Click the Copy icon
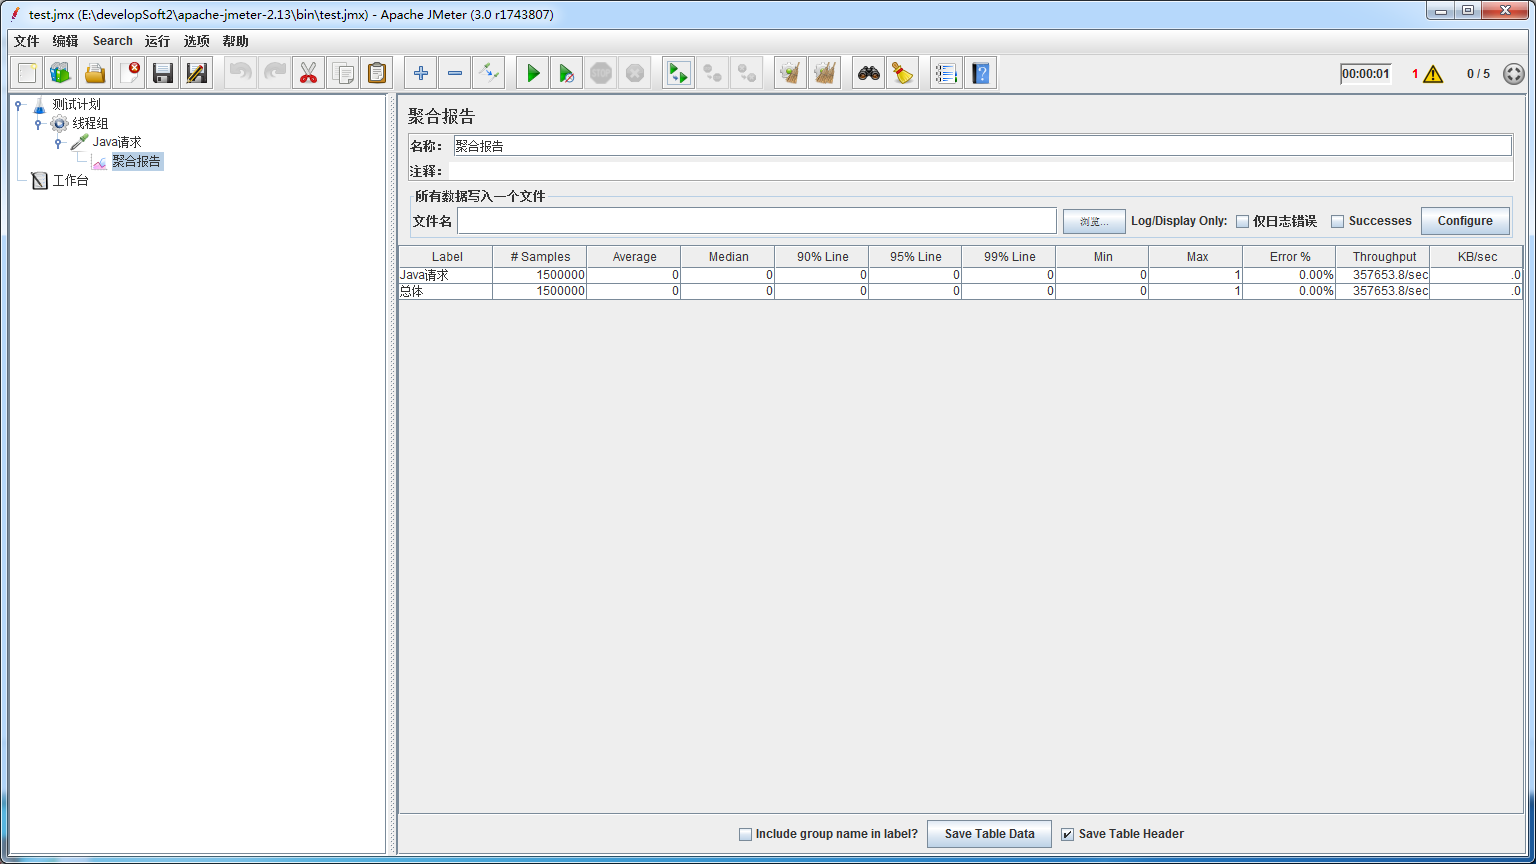 (x=343, y=73)
